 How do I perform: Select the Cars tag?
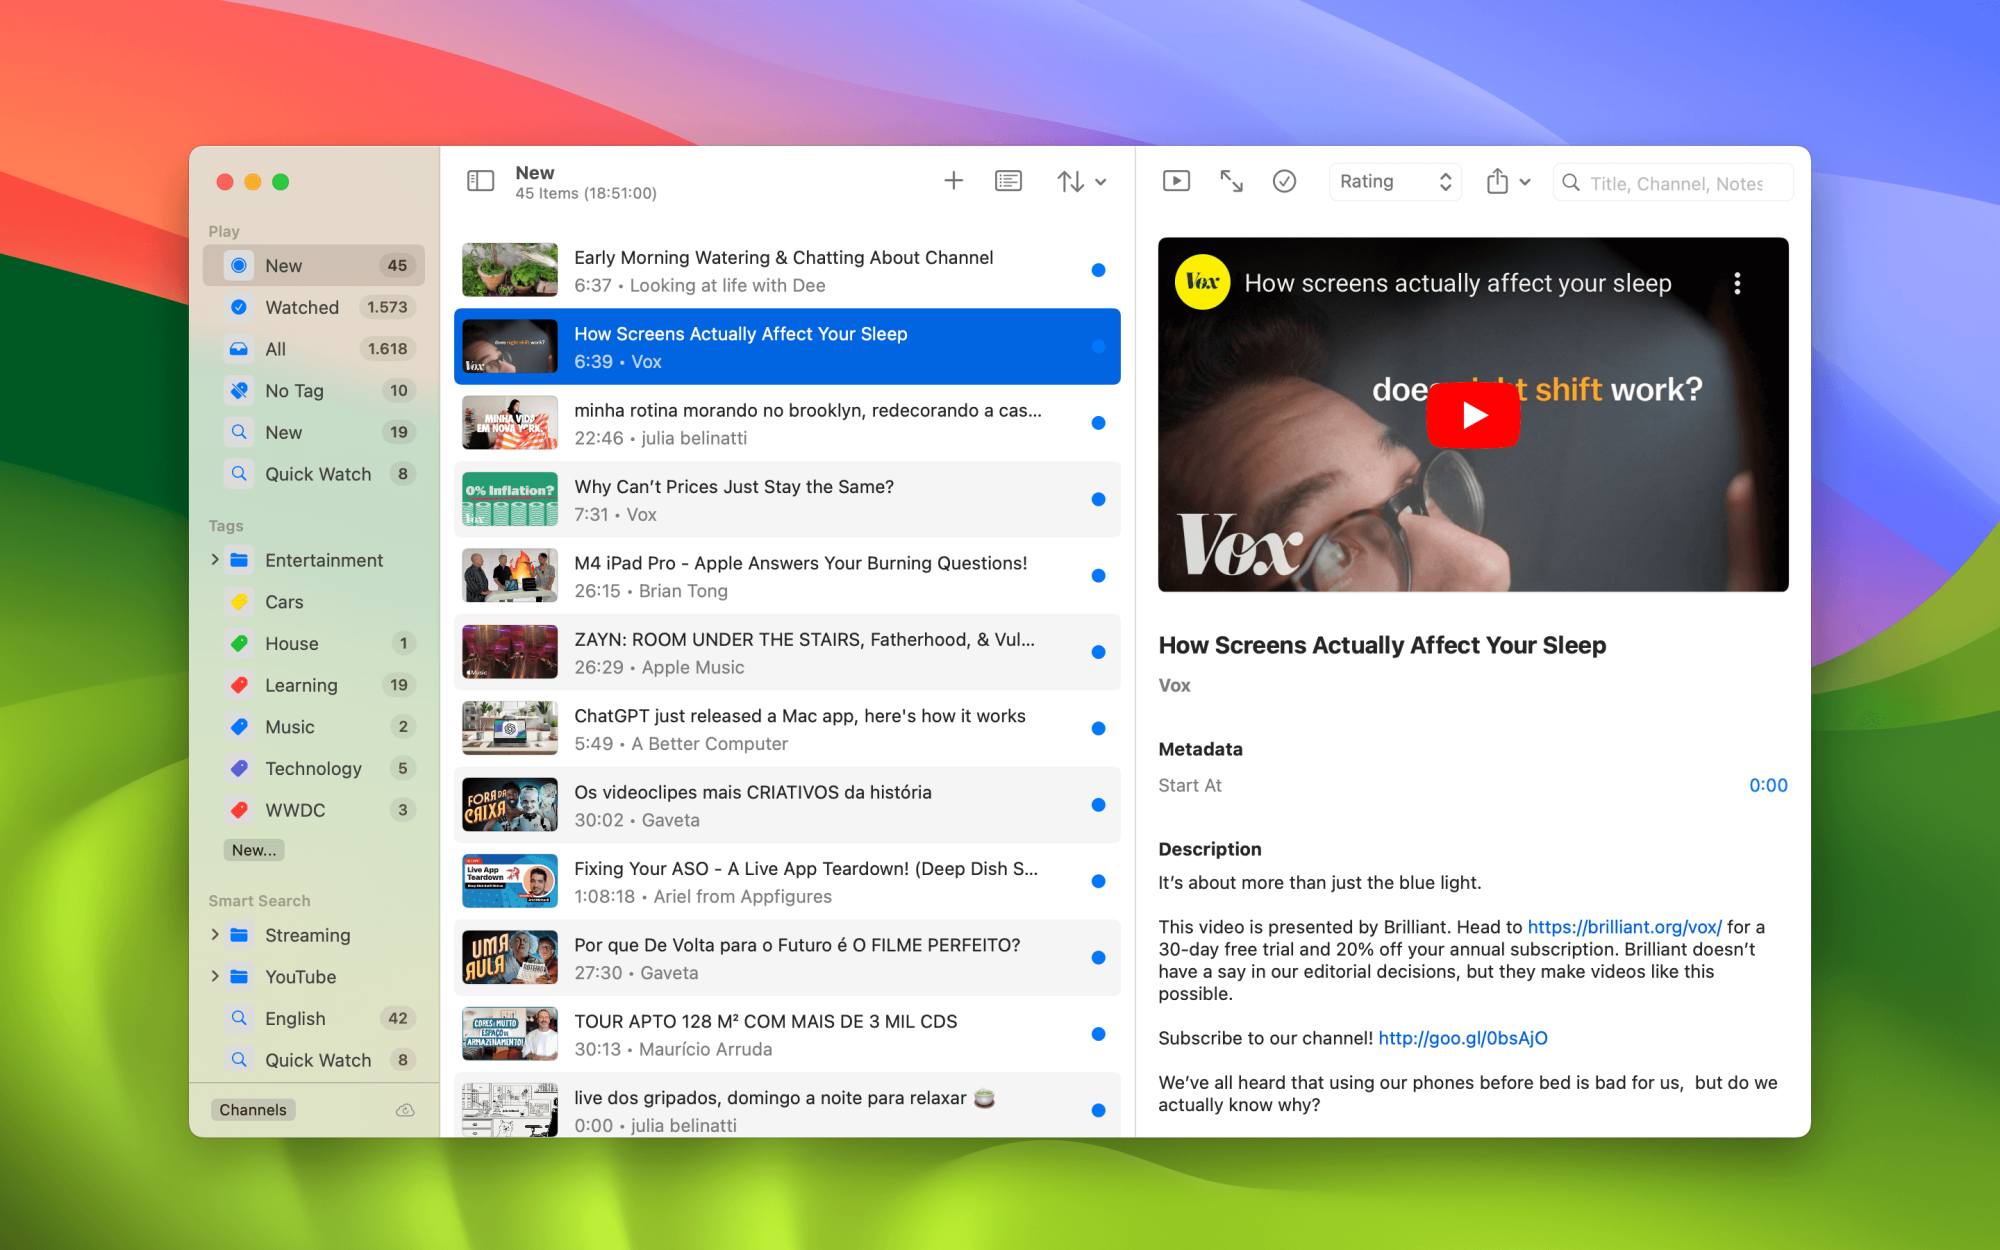[x=314, y=602]
